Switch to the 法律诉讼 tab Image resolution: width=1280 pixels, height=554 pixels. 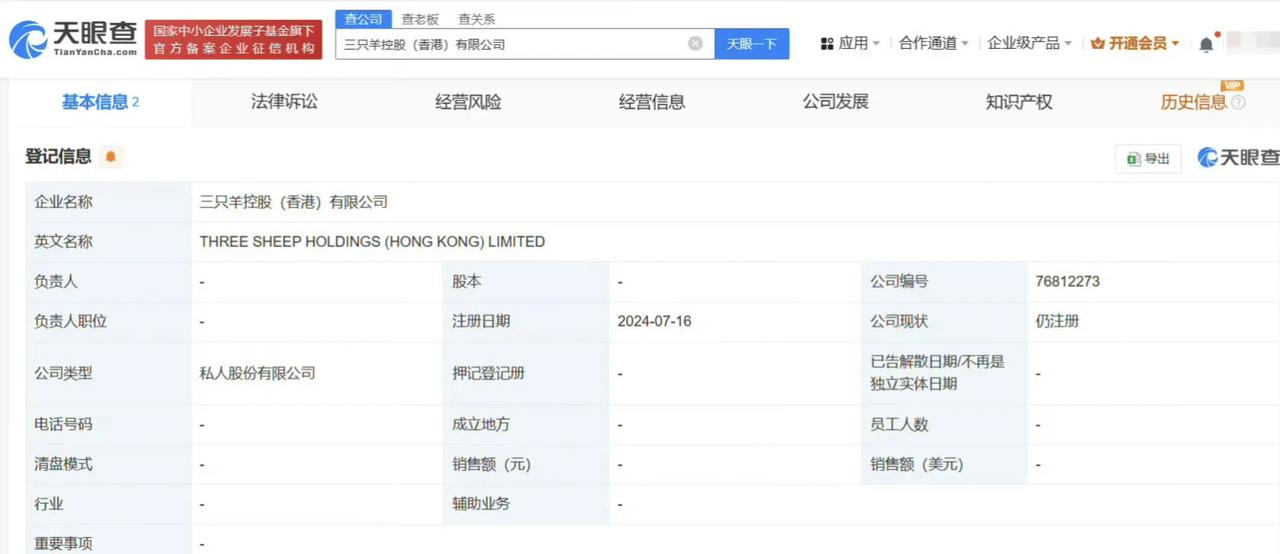[284, 102]
